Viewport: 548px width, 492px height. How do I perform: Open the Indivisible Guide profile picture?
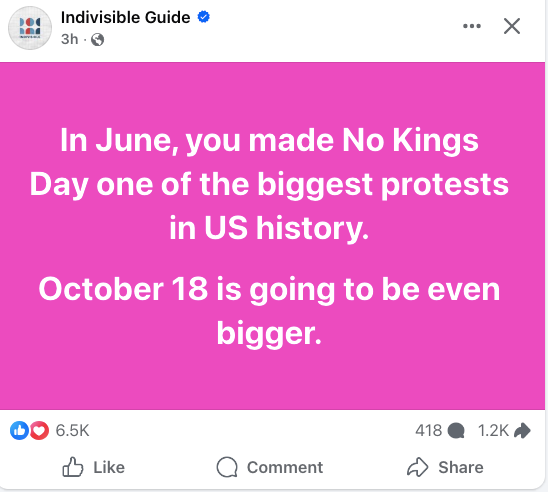30,28
